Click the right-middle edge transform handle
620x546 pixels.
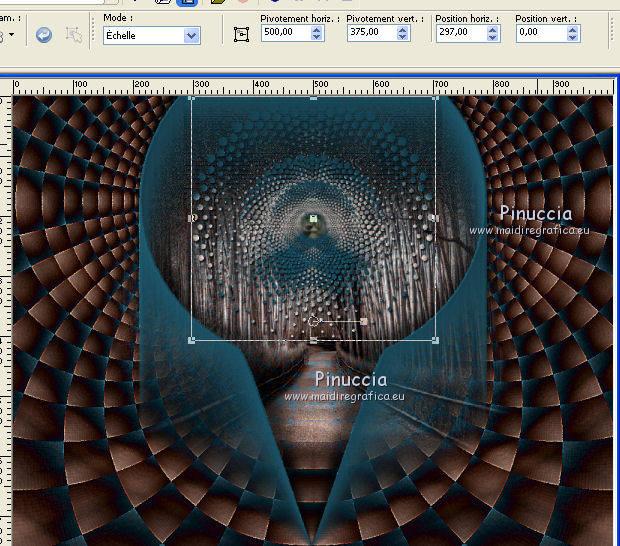[435, 218]
